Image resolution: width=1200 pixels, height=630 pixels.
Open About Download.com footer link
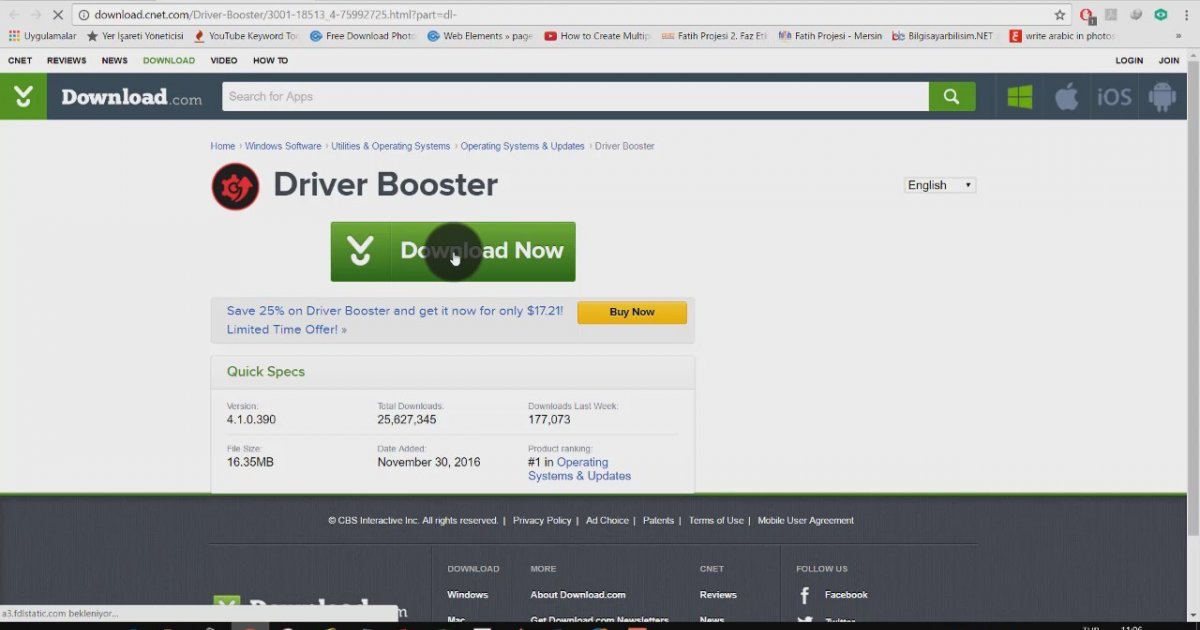(578, 595)
